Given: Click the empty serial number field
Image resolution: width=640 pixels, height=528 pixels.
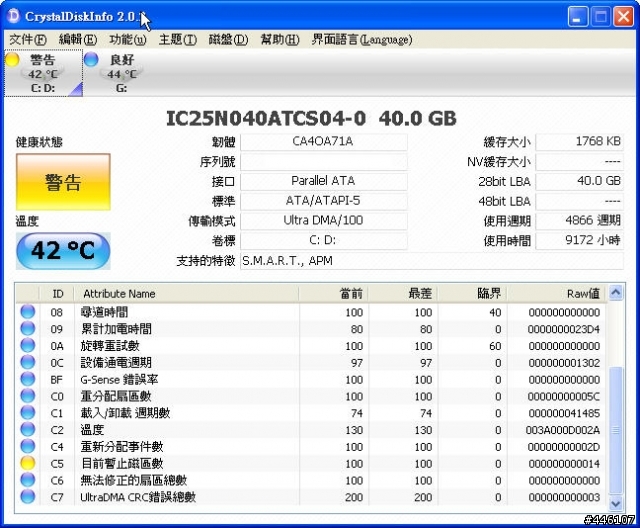Looking at the screenshot, I should (x=324, y=162).
